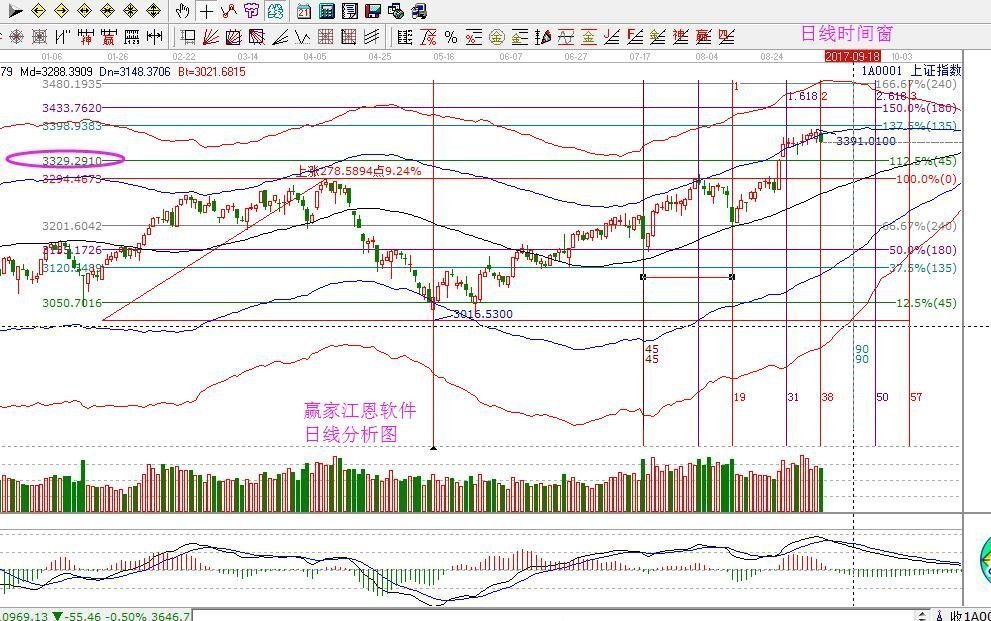Select the 金 fan lines tool
This screenshot has width=991, height=621.
(x=657, y=37)
